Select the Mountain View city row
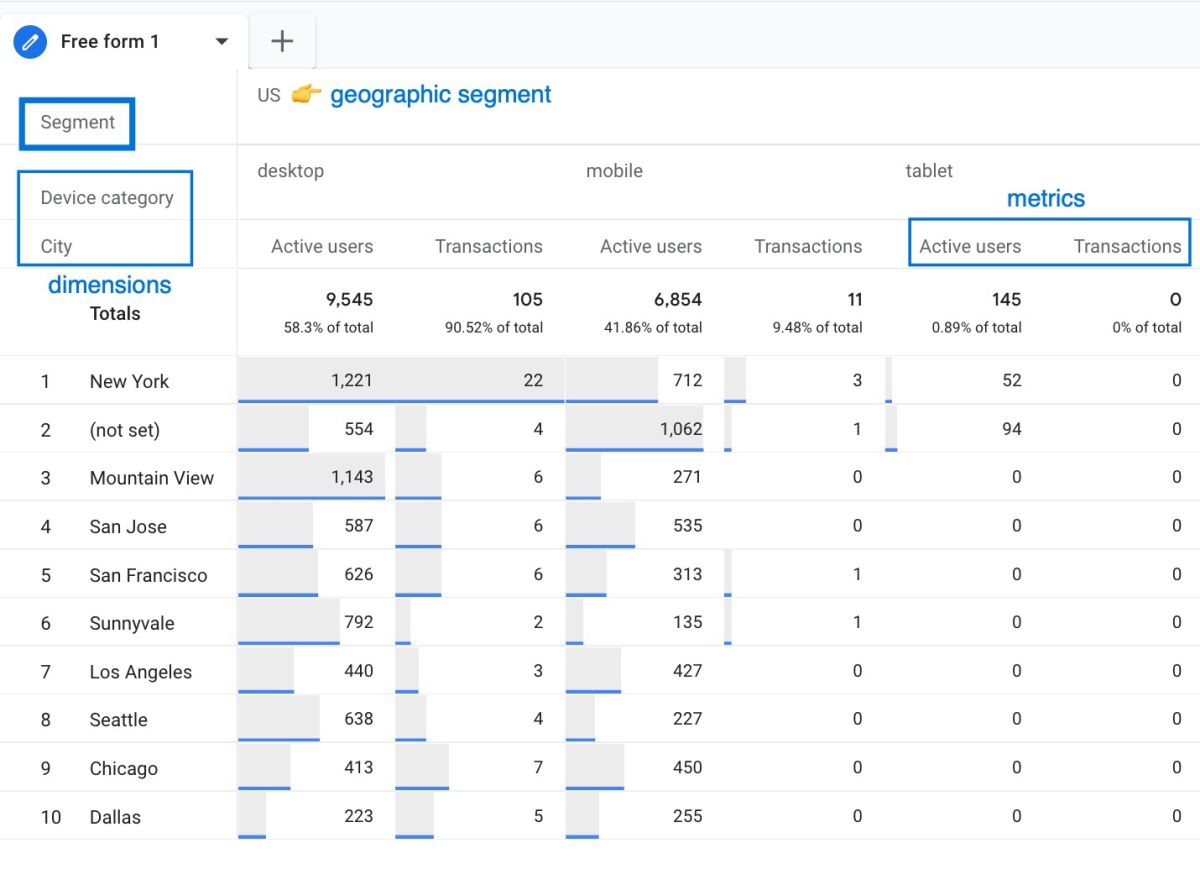 pyautogui.click(x=151, y=478)
